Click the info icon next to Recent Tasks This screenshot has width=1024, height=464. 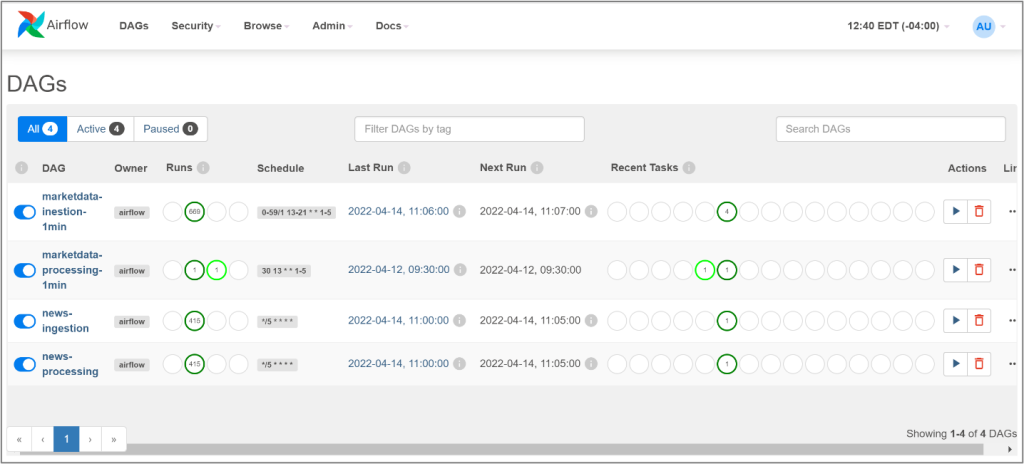[x=689, y=168]
